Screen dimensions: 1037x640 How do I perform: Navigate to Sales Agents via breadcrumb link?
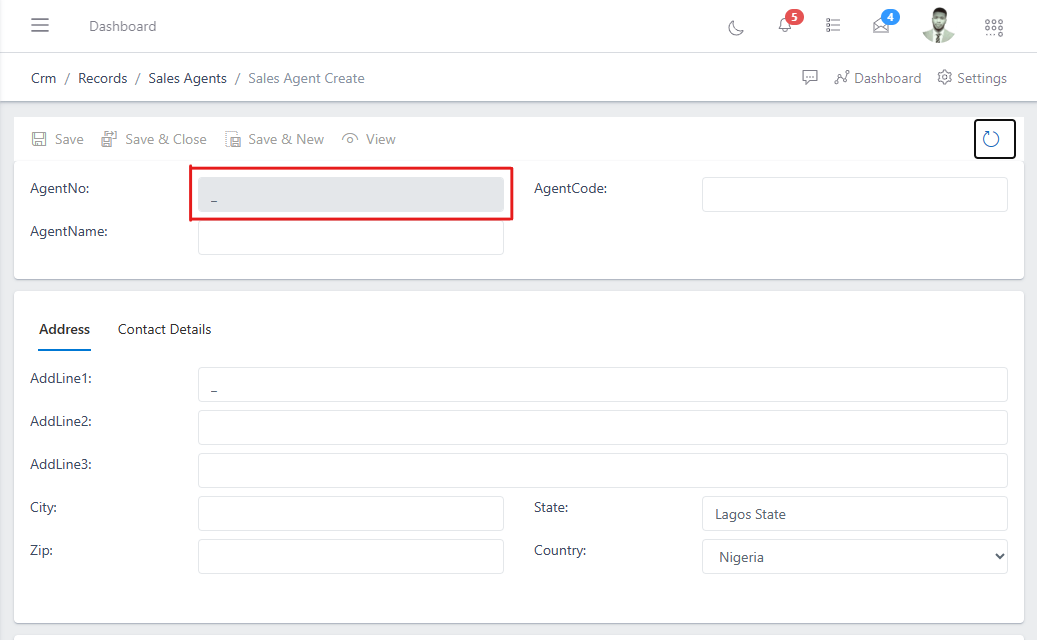[187, 77]
